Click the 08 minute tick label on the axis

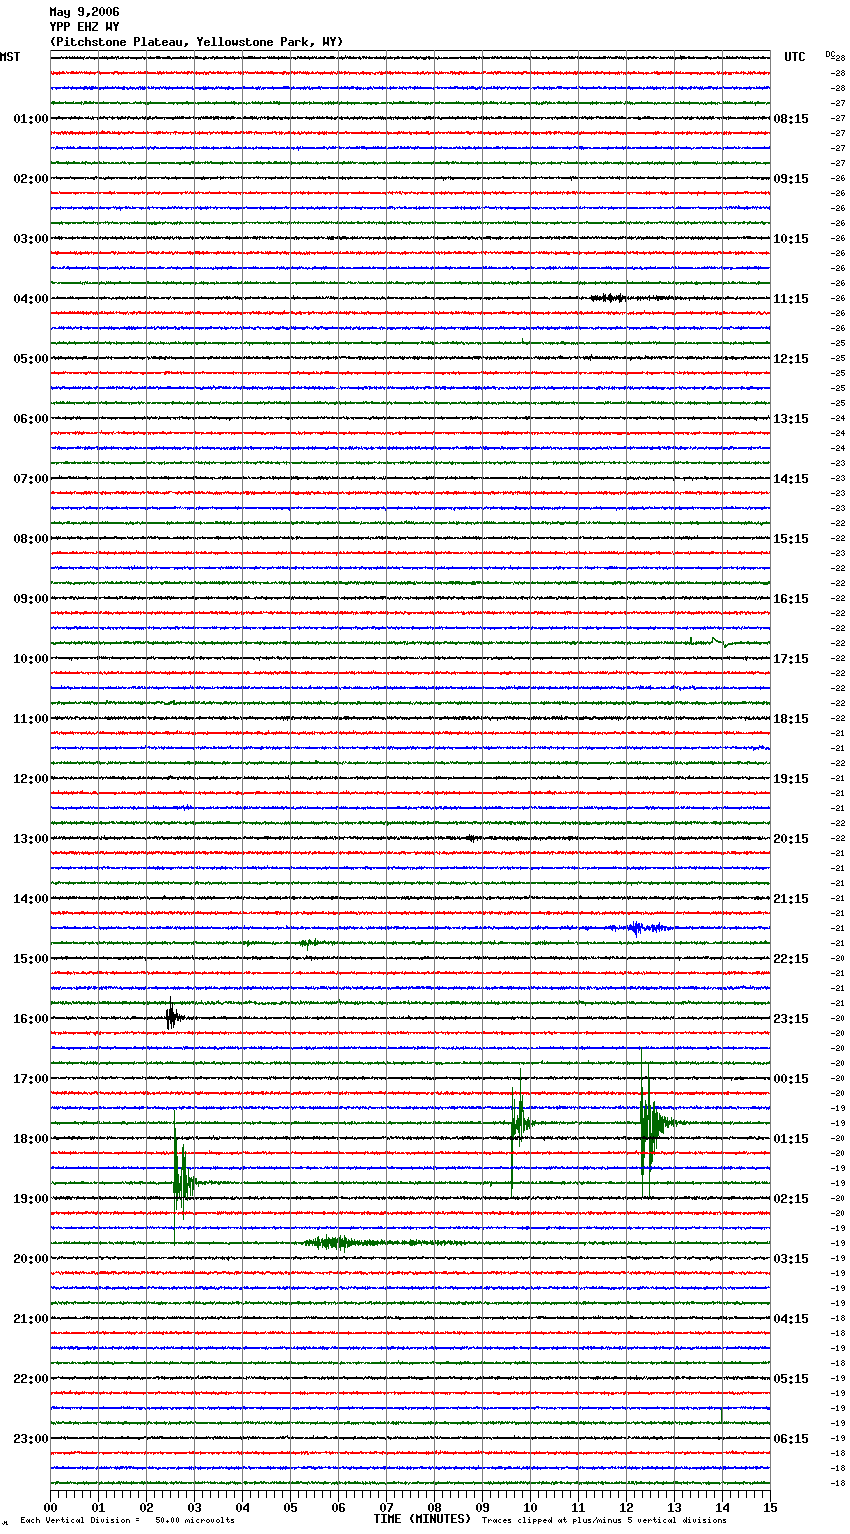coord(434,1507)
